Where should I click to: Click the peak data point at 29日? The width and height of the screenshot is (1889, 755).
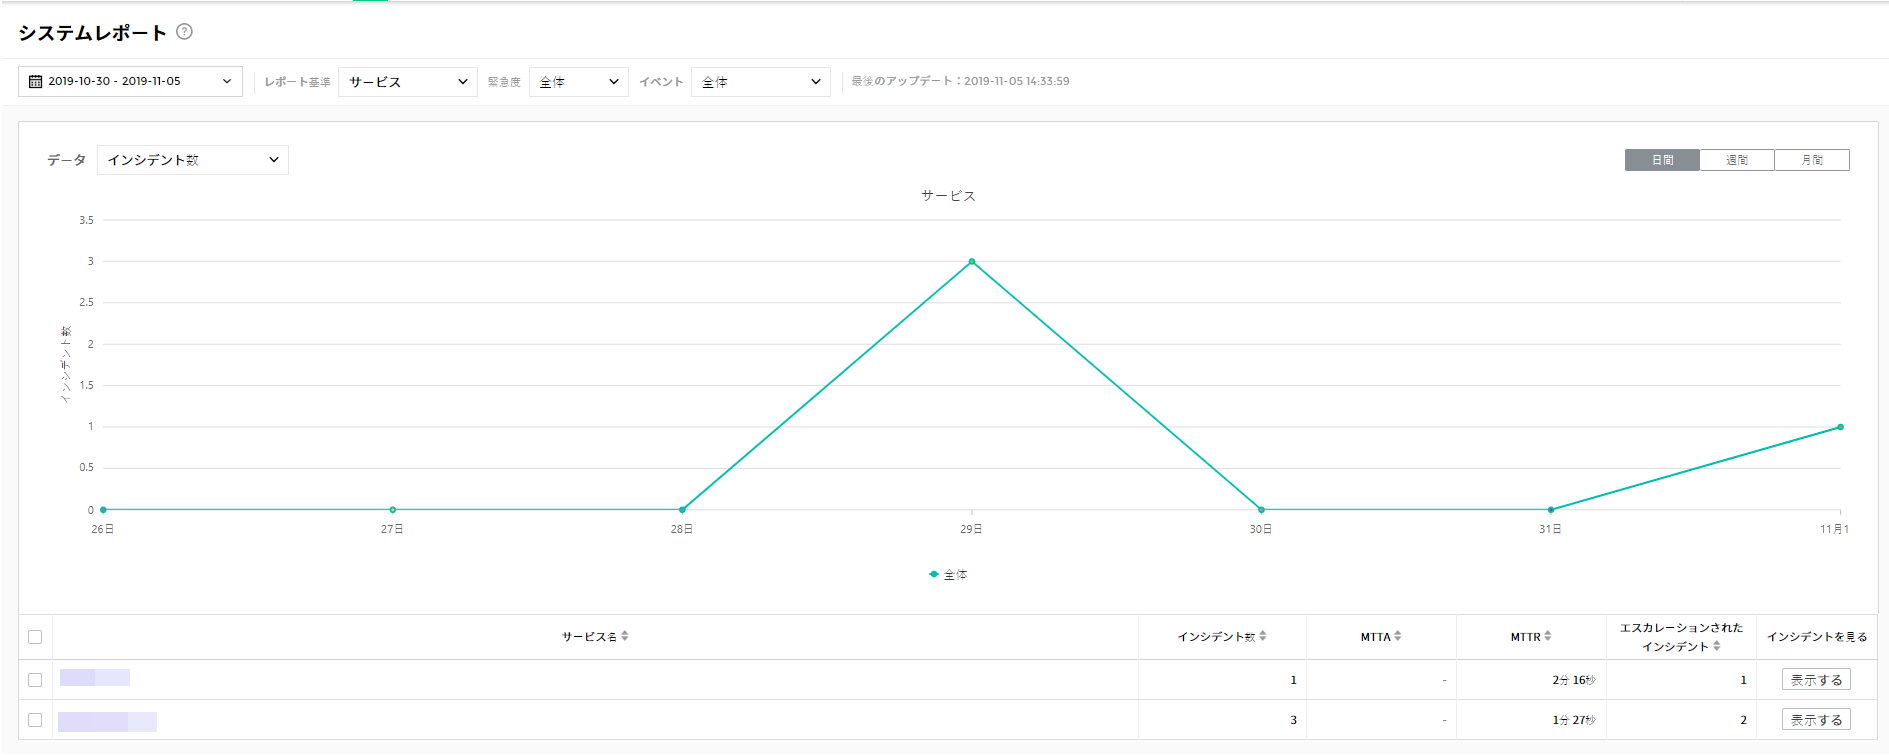(x=972, y=262)
